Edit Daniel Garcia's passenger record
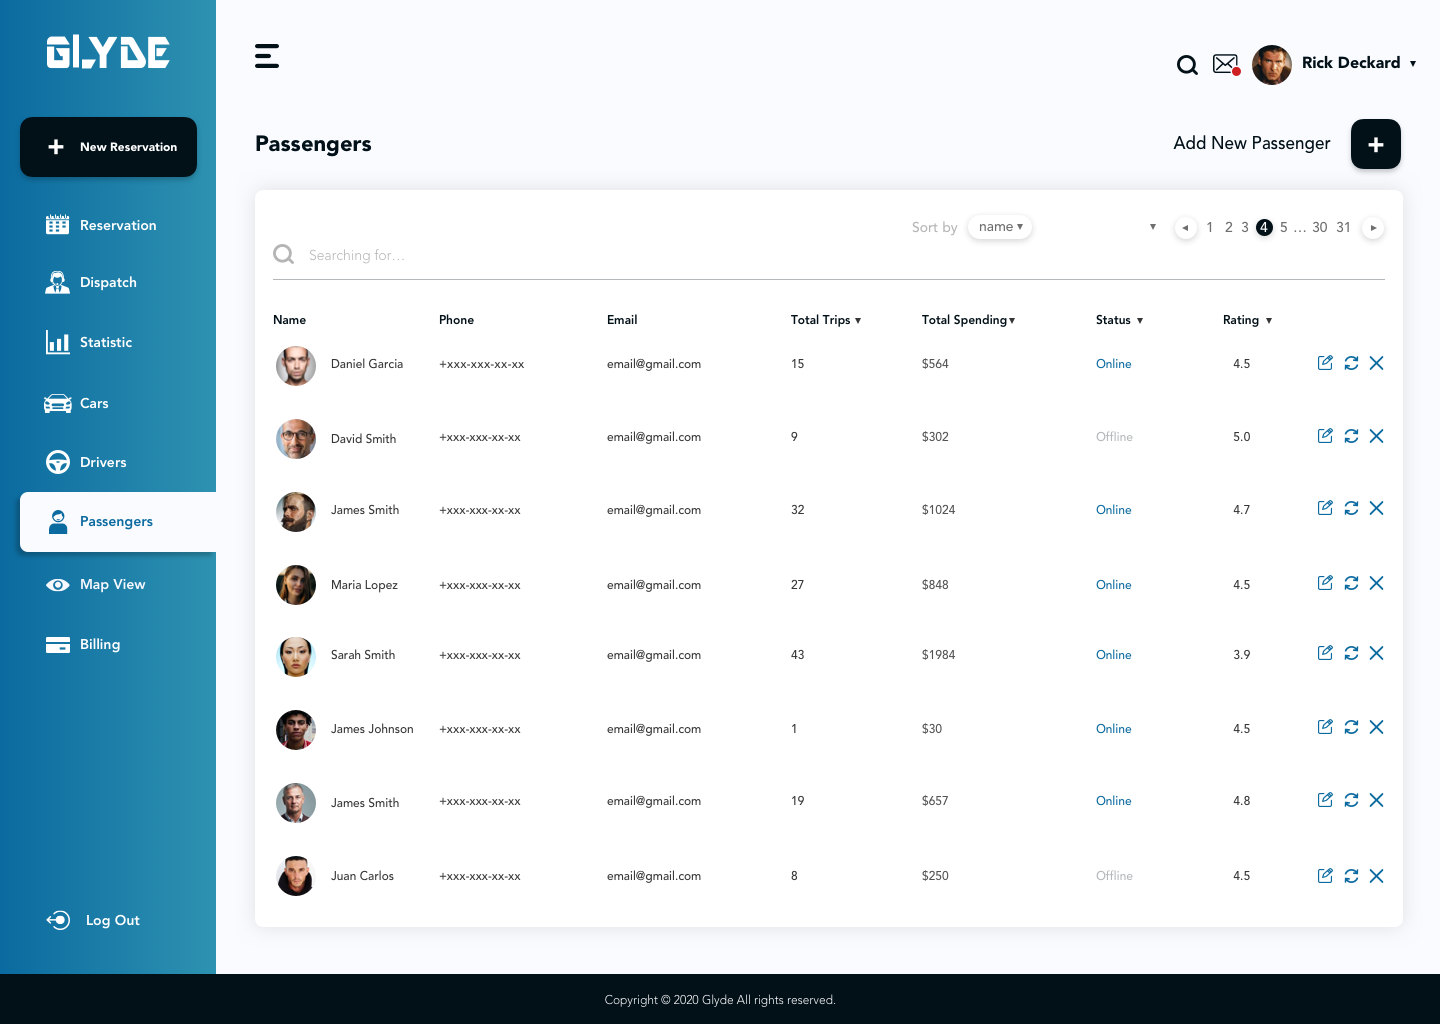The height and width of the screenshot is (1024, 1440). (x=1325, y=363)
